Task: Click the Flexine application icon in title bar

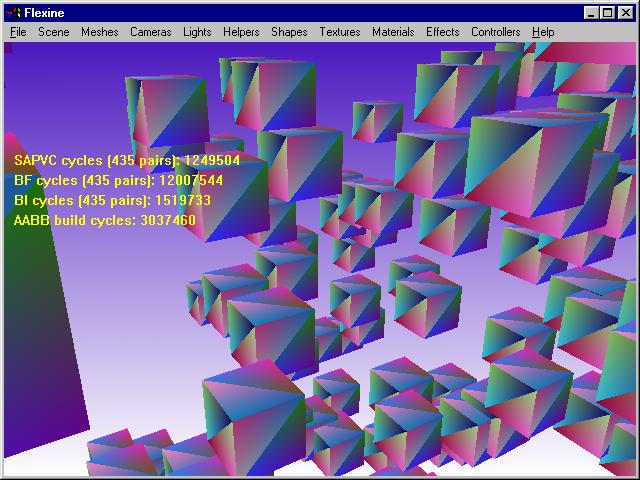Action: click(x=13, y=13)
